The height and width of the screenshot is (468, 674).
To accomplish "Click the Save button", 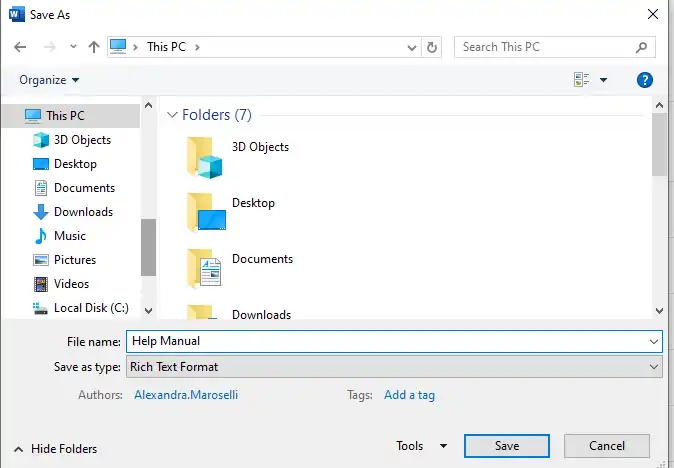I will 507,446.
